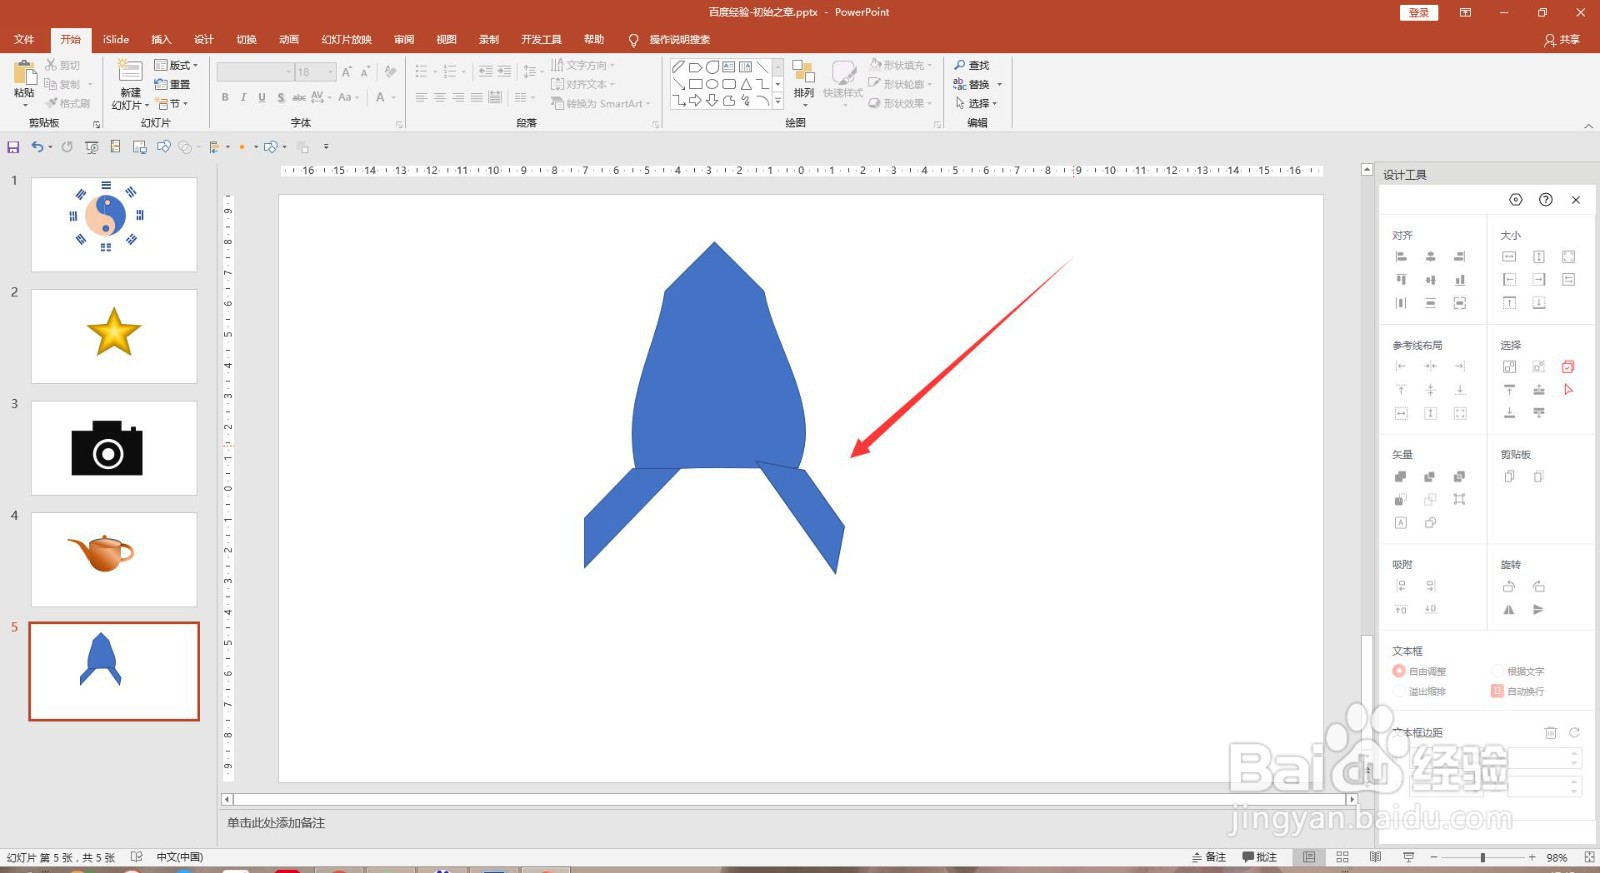
Task: Toggle 备注 notes pane in status bar
Action: click(1208, 857)
